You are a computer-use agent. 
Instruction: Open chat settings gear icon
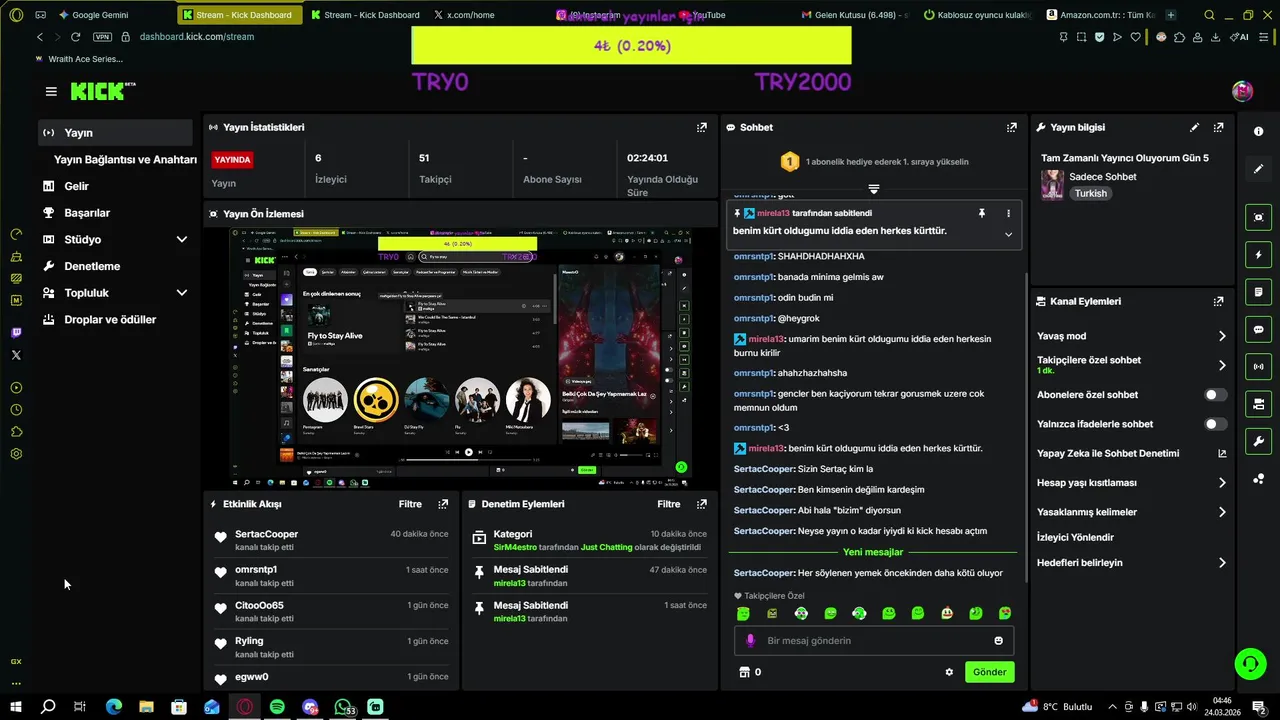point(949,672)
